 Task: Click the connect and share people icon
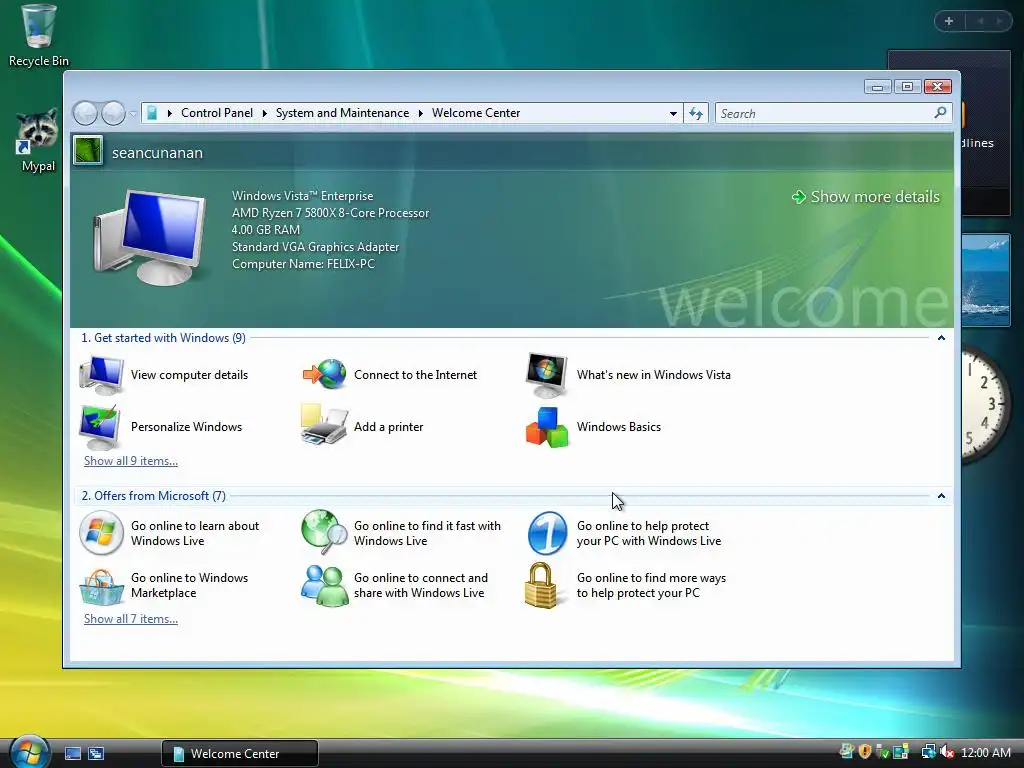click(x=325, y=586)
